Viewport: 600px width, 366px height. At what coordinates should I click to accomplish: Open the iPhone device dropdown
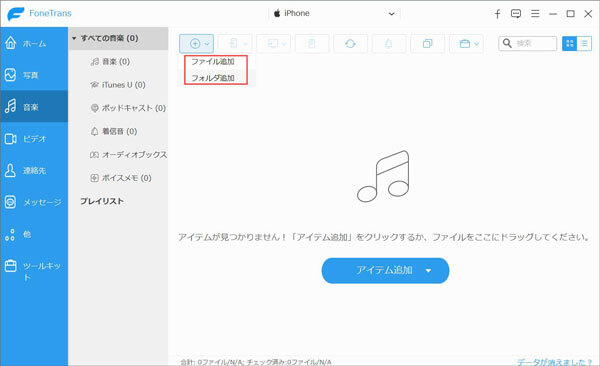tap(334, 14)
